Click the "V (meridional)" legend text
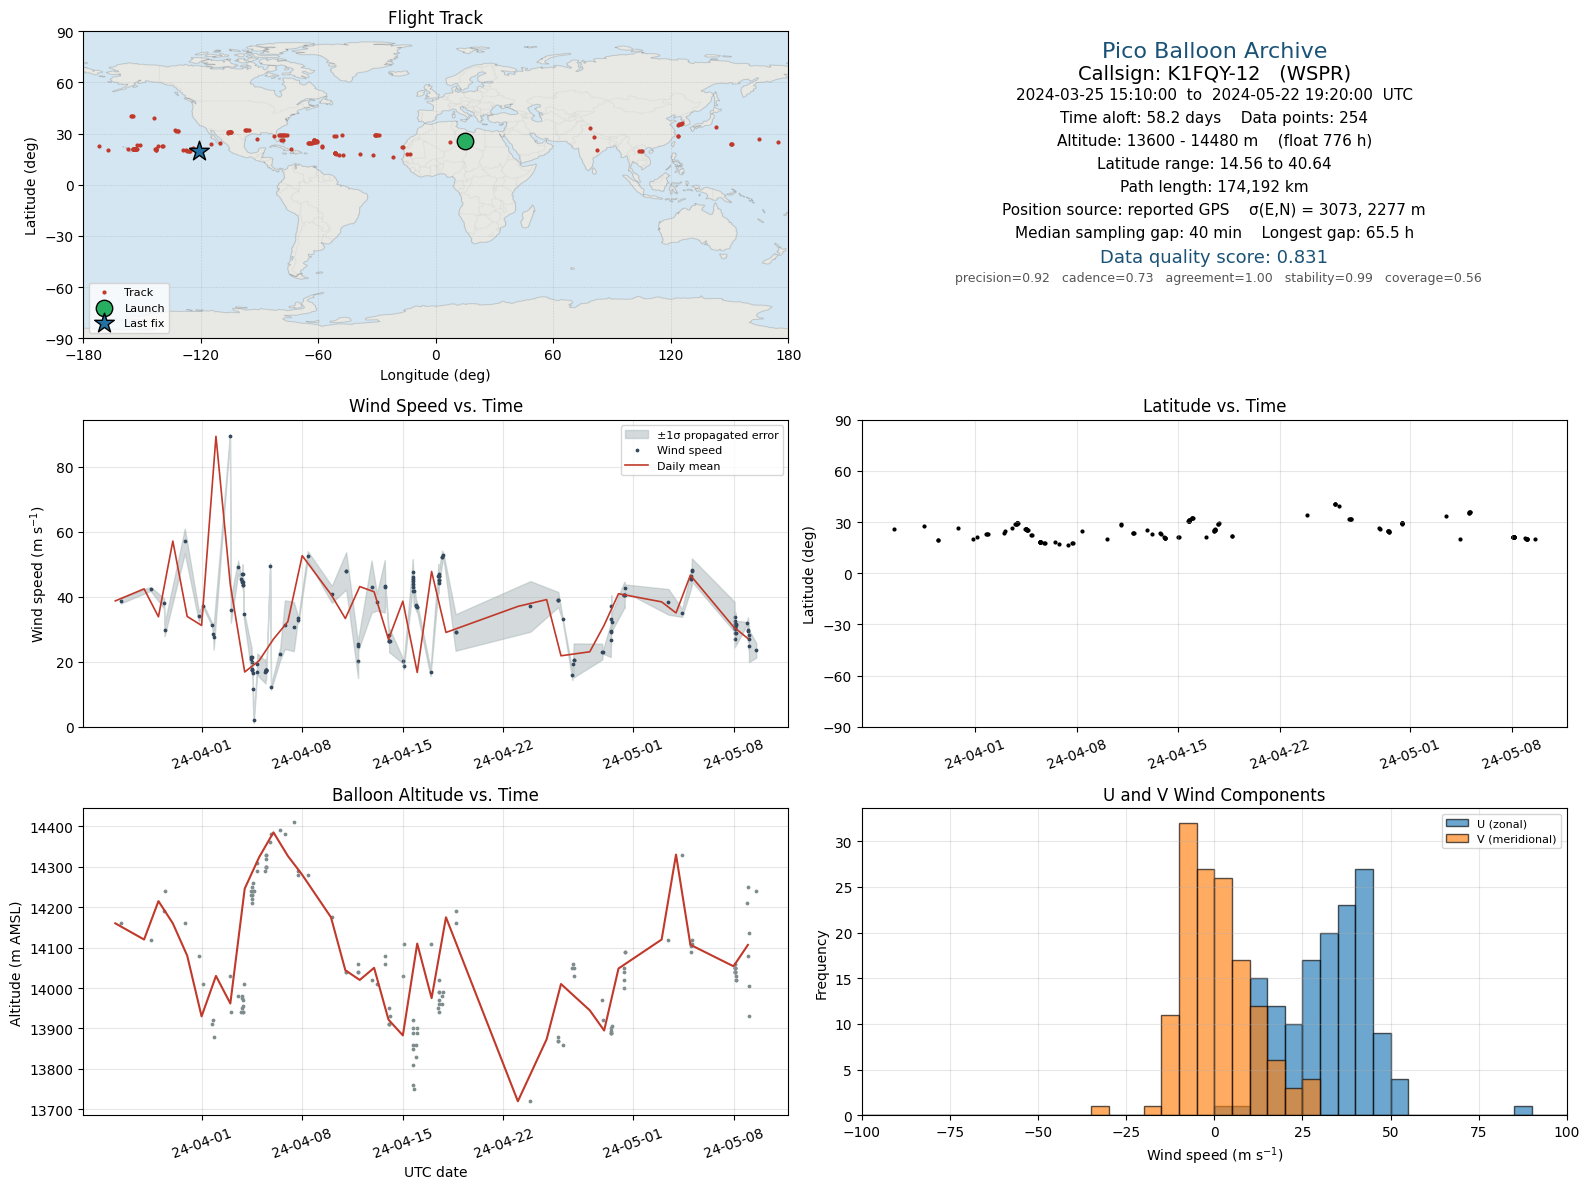 [x=1517, y=839]
